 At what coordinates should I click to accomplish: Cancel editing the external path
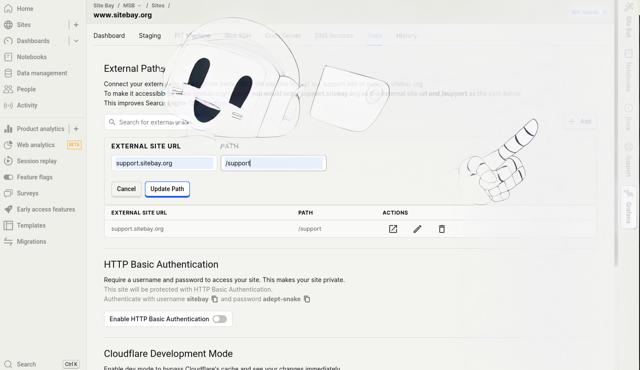[126, 189]
